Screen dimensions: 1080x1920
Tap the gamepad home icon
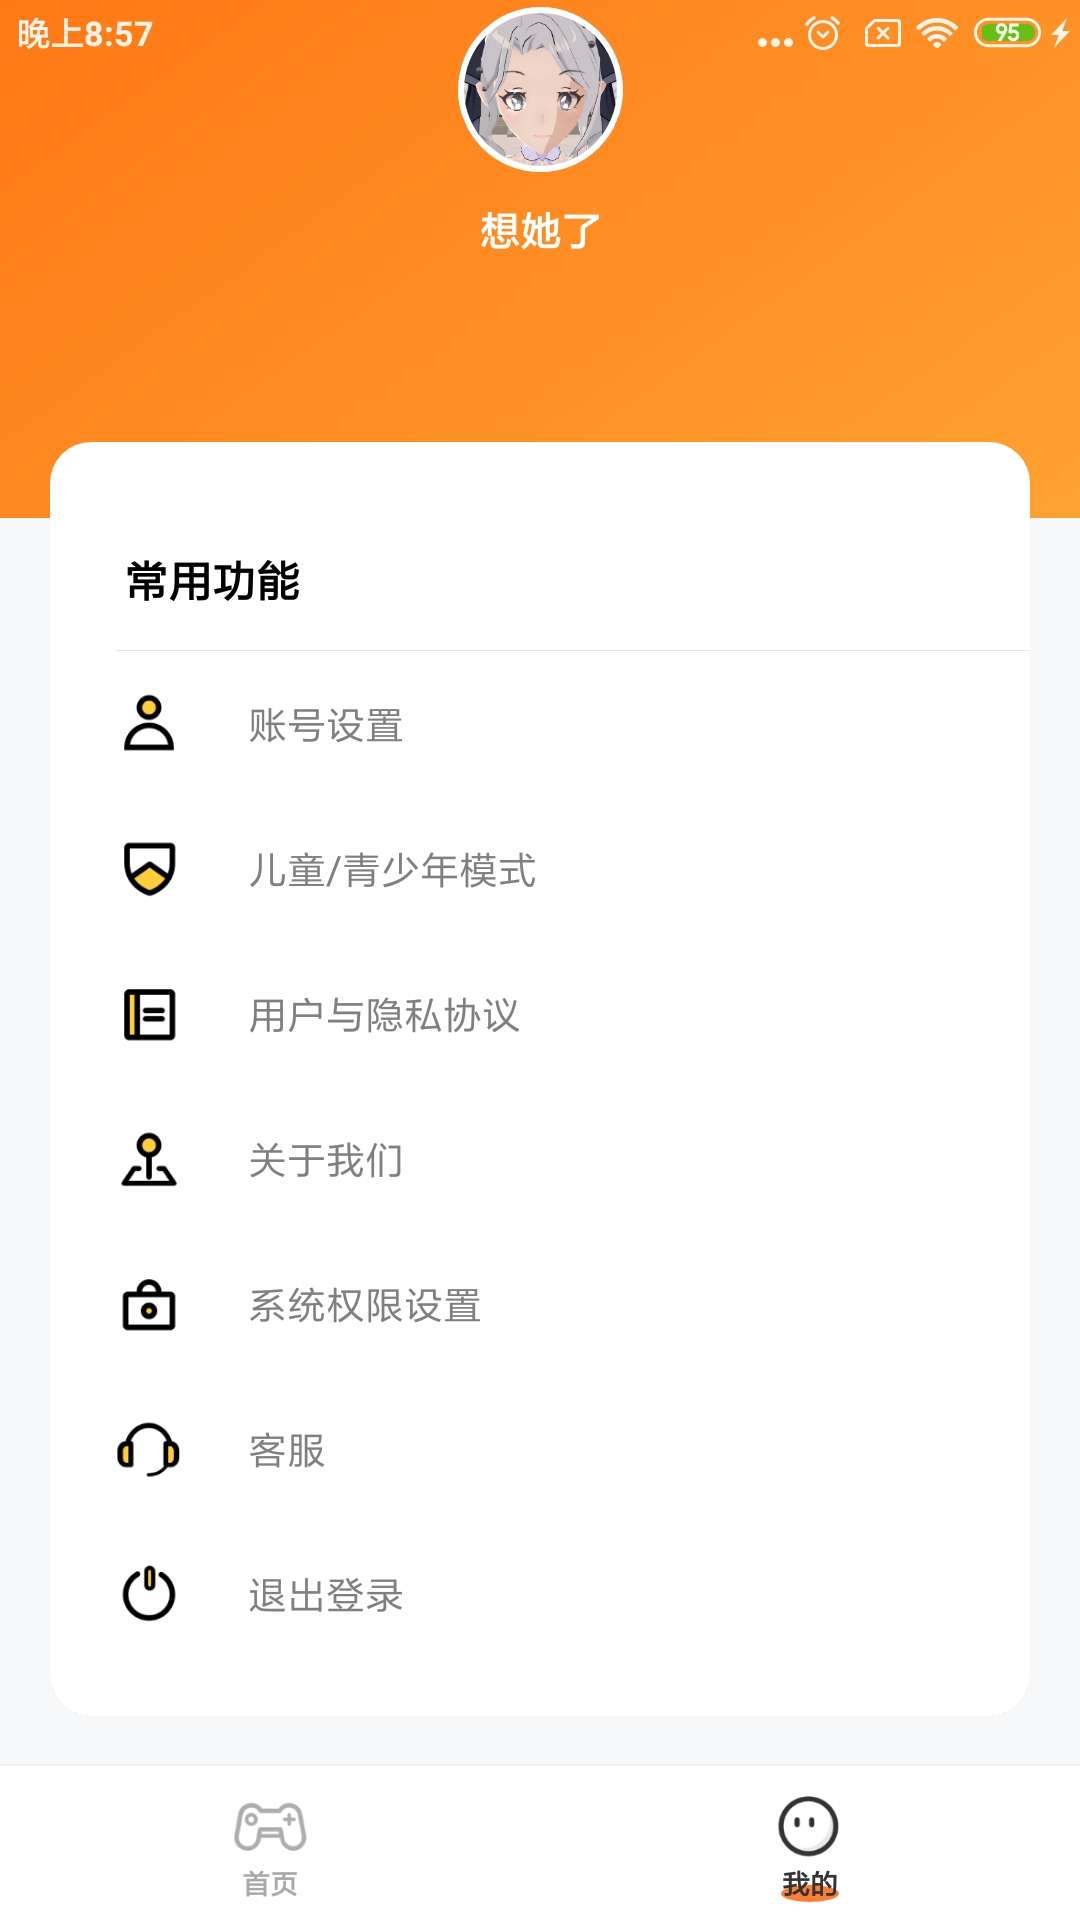tap(270, 1827)
